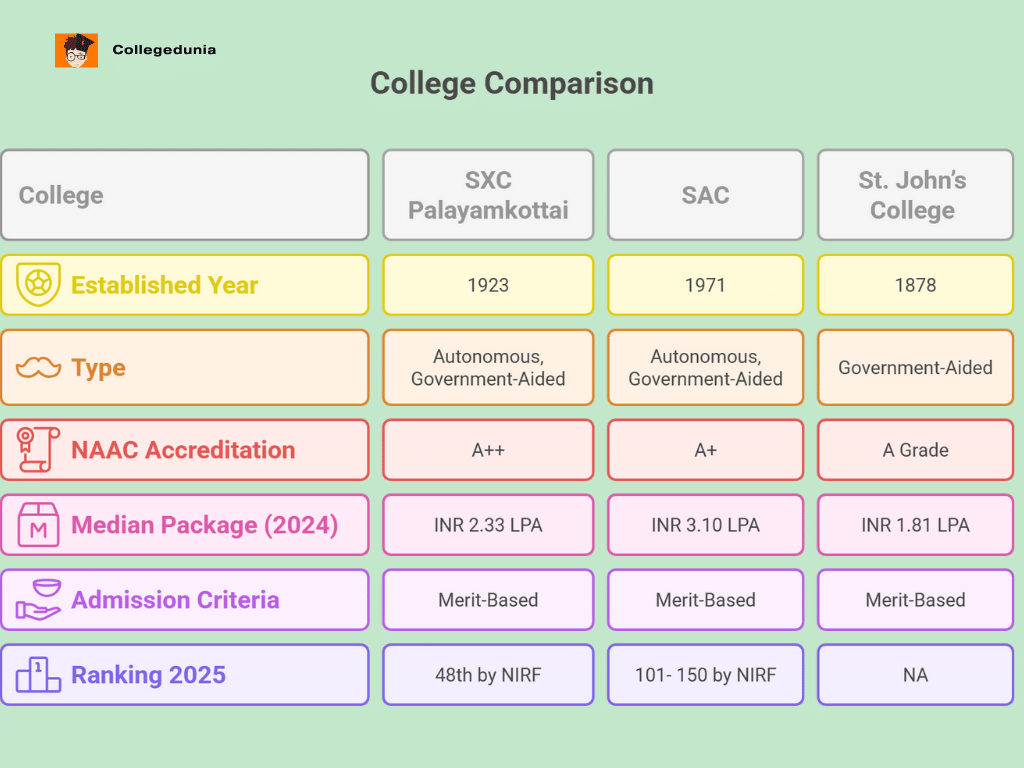Click the College Comparison title
This screenshot has height=768, width=1024.
tap(512, 83)
